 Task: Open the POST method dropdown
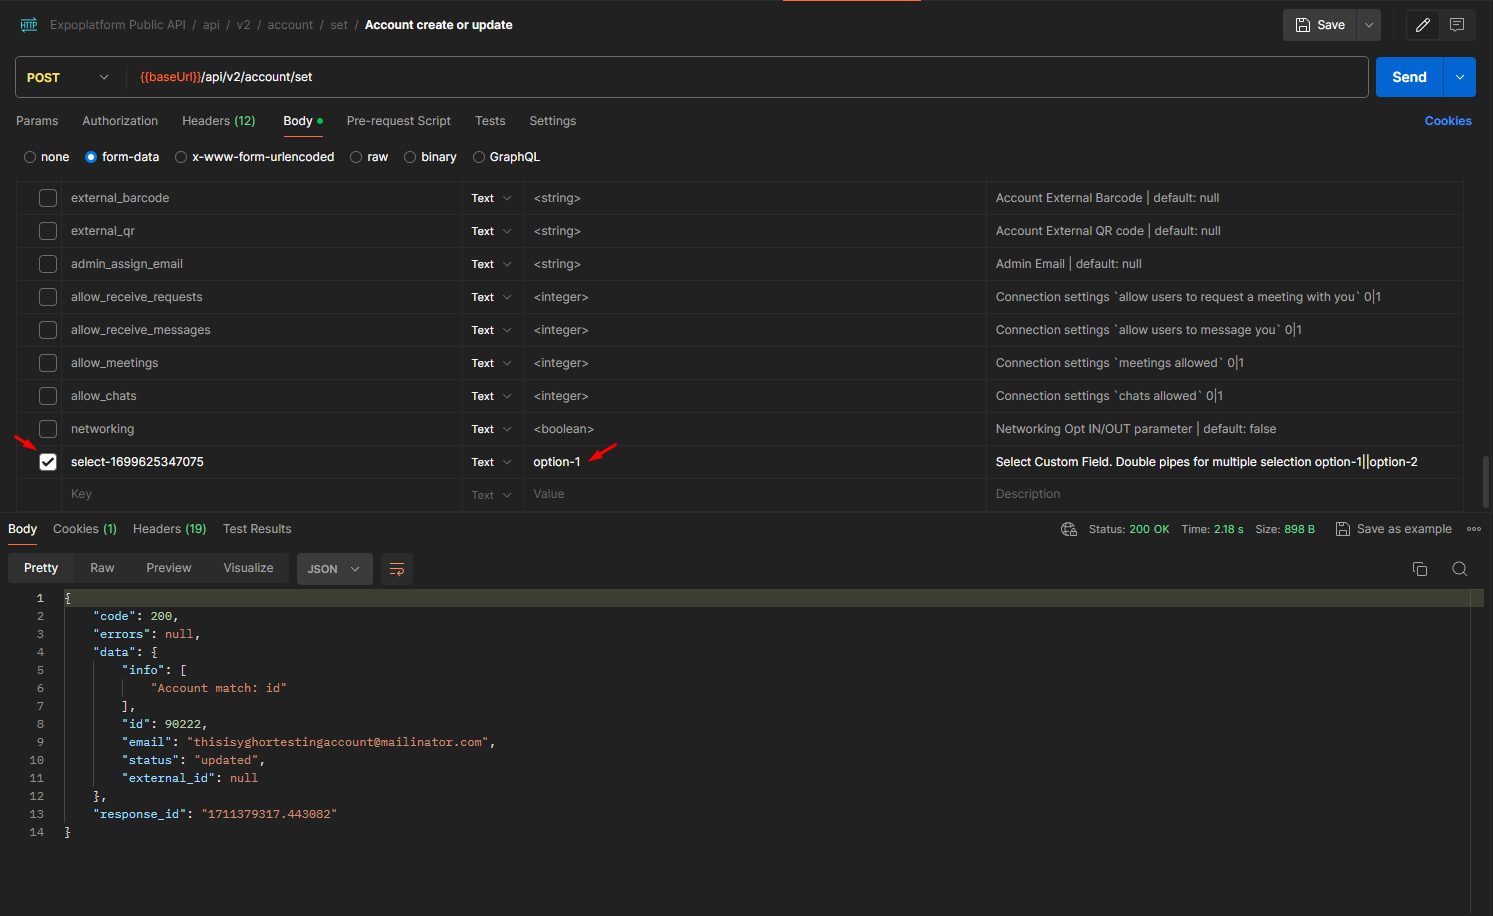pyautogui.click(x=69, y=77)
